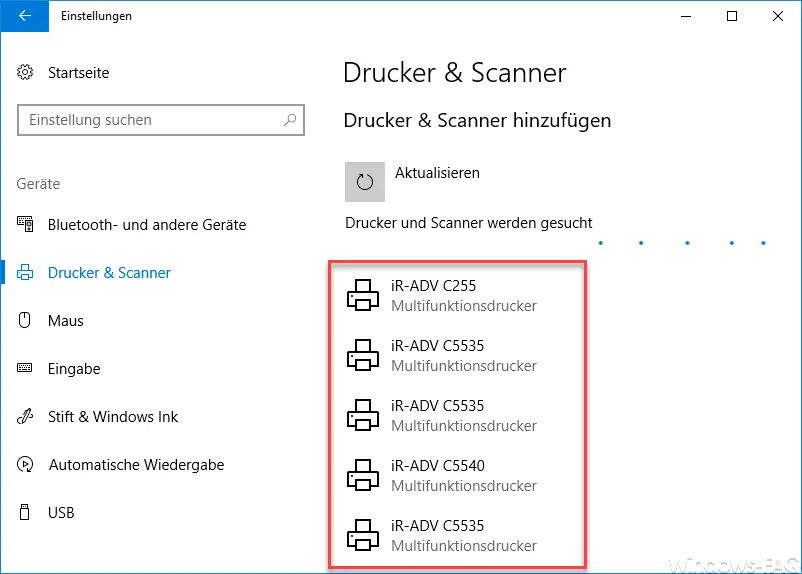Click Multifunktionsdrucker under iR-ADV C5540

click(464, 486)
